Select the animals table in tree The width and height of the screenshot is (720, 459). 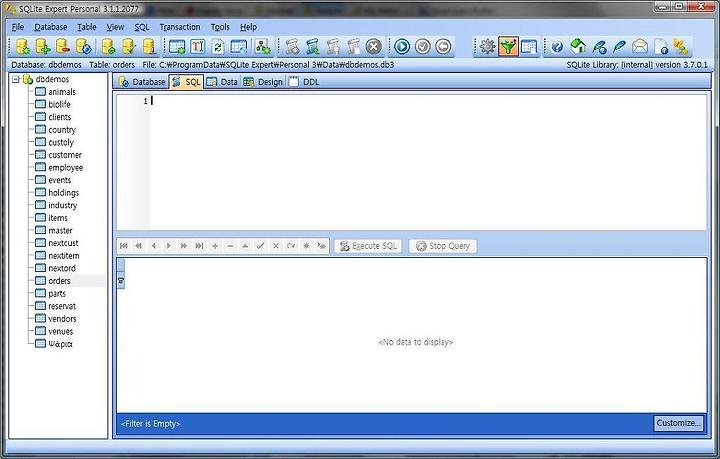pos(62,92)
